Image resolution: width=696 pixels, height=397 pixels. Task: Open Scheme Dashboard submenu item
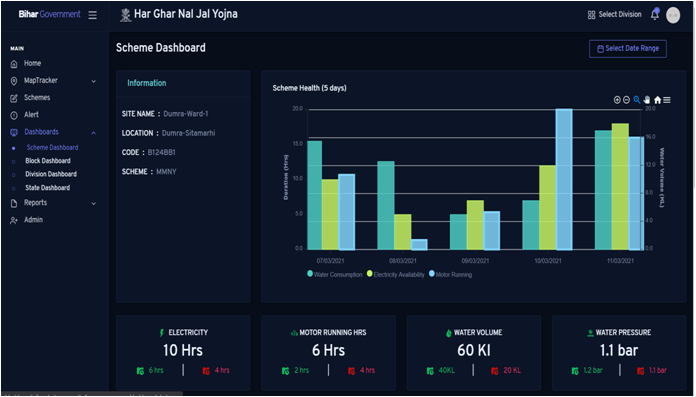tap(52, 147)
